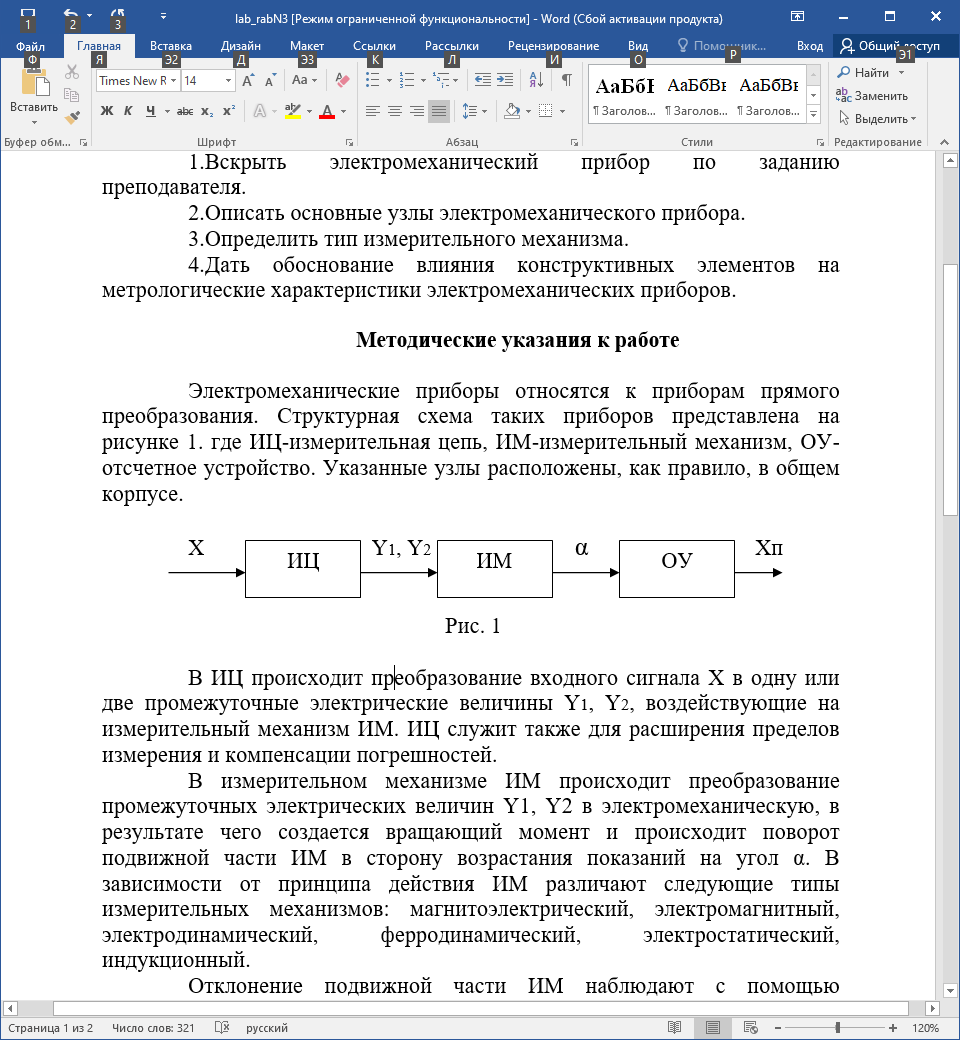Click the Cut scissors icon

72,72
